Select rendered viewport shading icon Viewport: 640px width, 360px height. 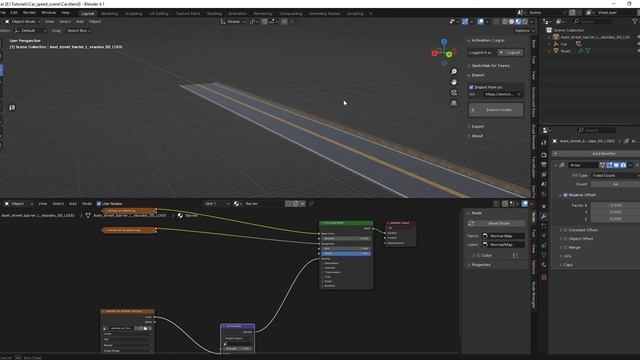tap(524, 22)
